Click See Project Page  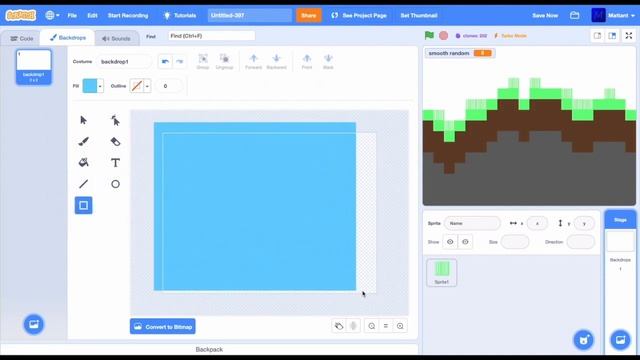coord(359,16)
